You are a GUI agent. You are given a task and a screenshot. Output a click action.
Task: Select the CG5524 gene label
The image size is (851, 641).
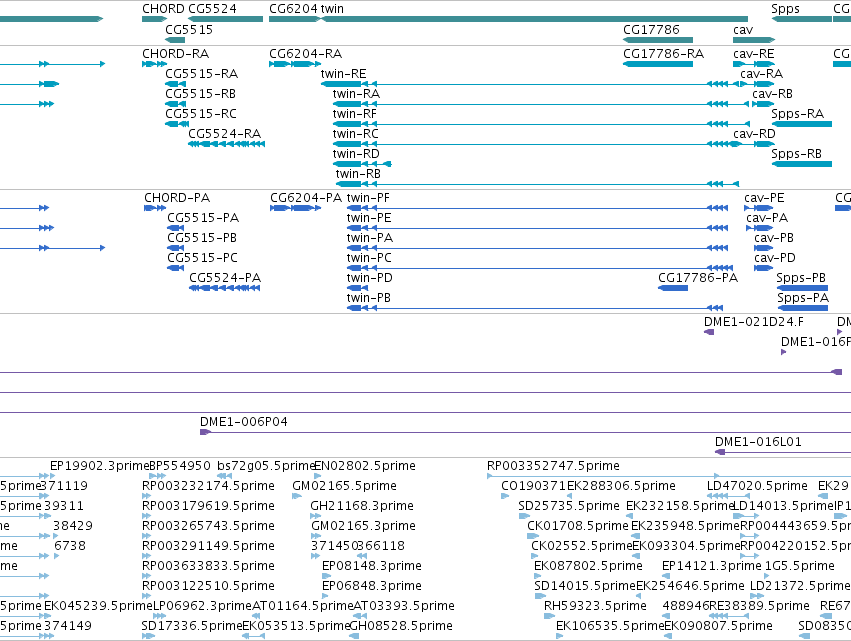[x=212, y=9]
